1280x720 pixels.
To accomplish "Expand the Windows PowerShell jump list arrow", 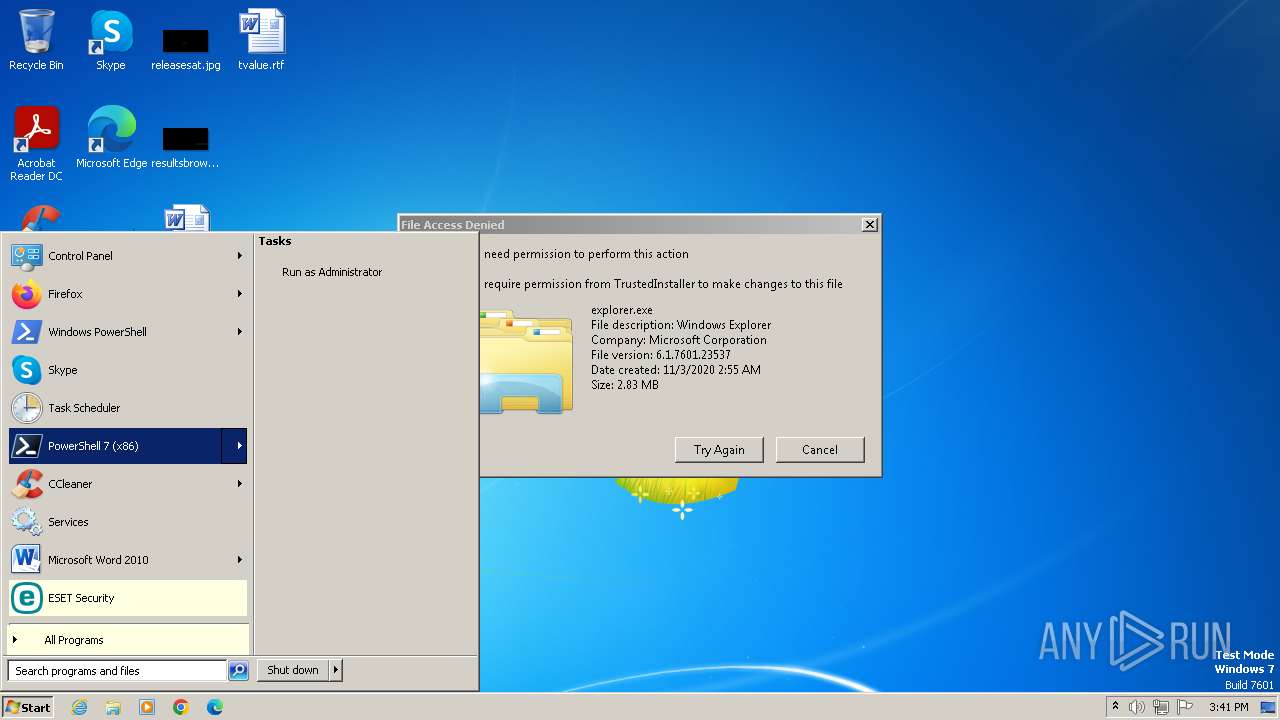I will coord(240,332).
